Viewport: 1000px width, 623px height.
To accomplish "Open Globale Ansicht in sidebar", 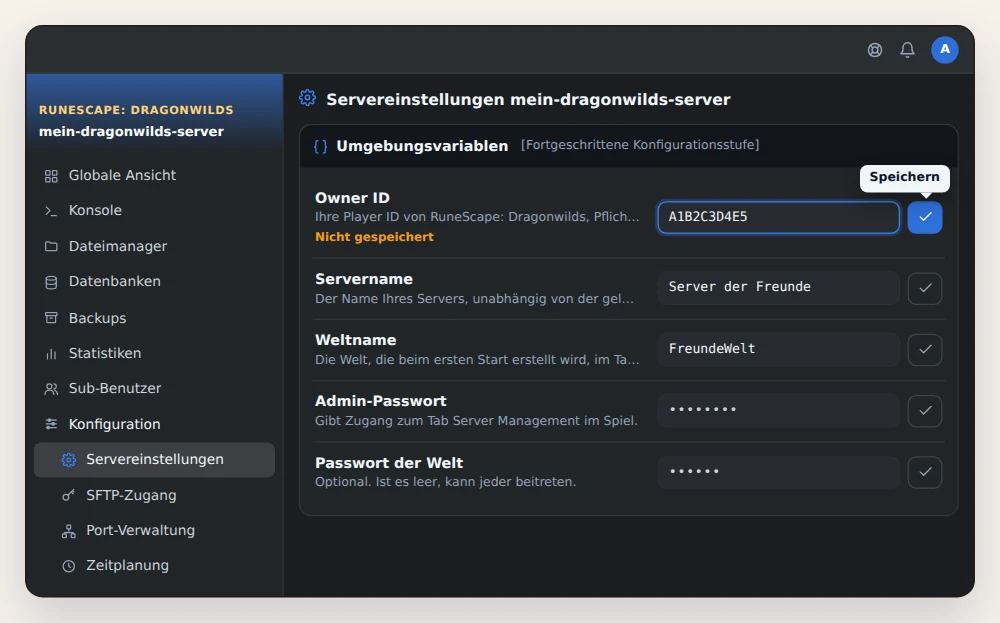I will tap(154, 175).
